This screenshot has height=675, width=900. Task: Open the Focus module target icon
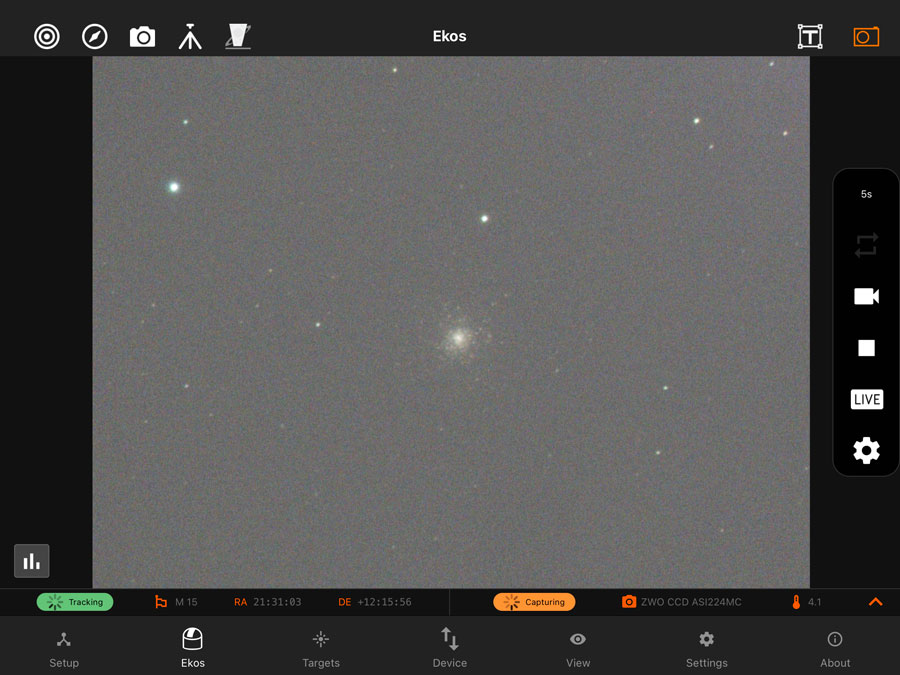click(46, 37)
